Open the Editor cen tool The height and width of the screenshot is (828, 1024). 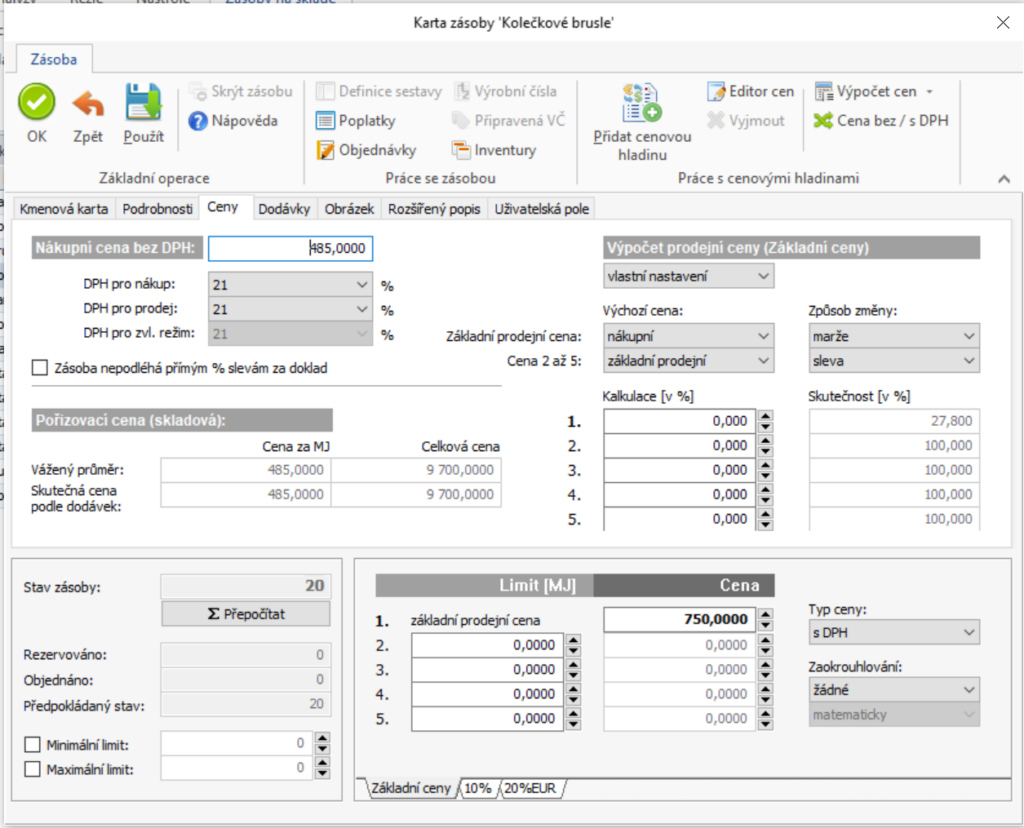750,91
